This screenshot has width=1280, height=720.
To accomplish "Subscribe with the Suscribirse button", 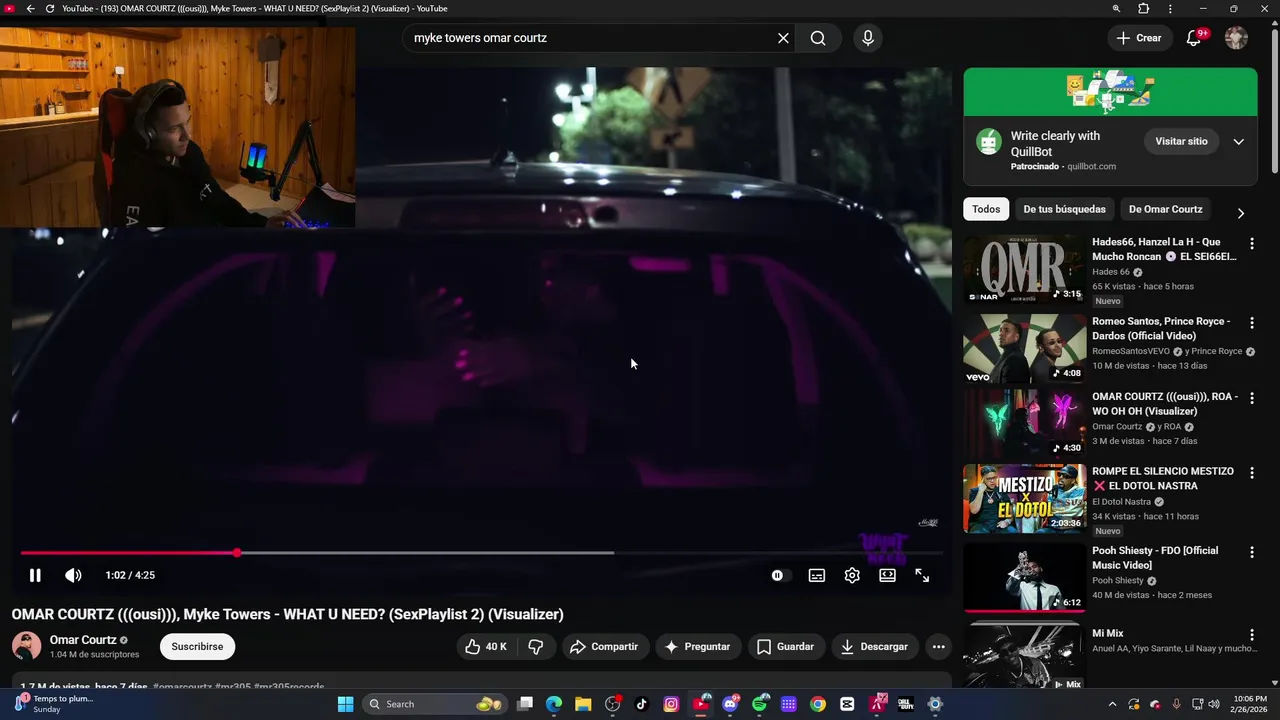I will [x=197, y=647].
